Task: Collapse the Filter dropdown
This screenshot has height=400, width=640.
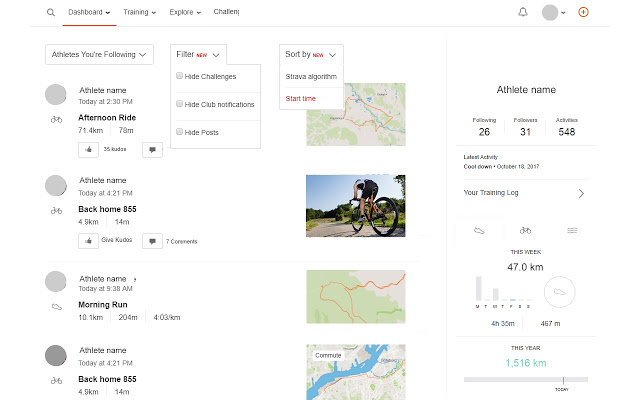Action: coord(198,55)
